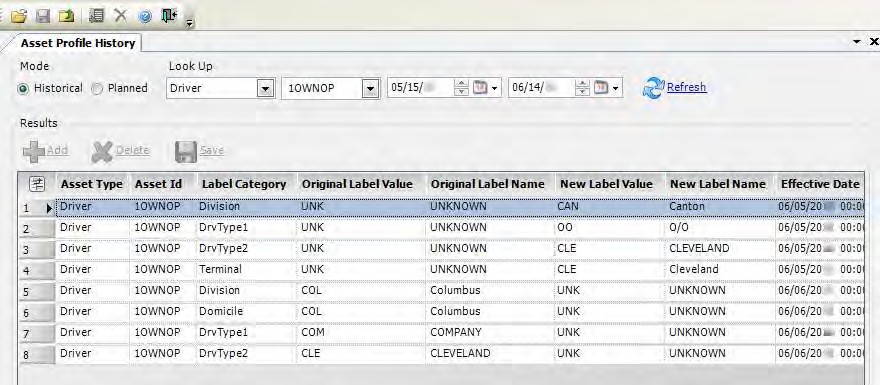The width and height of the screenshot is (880, 385).
Task: Click the blue help question mark icon
Action: coord(145,16)
